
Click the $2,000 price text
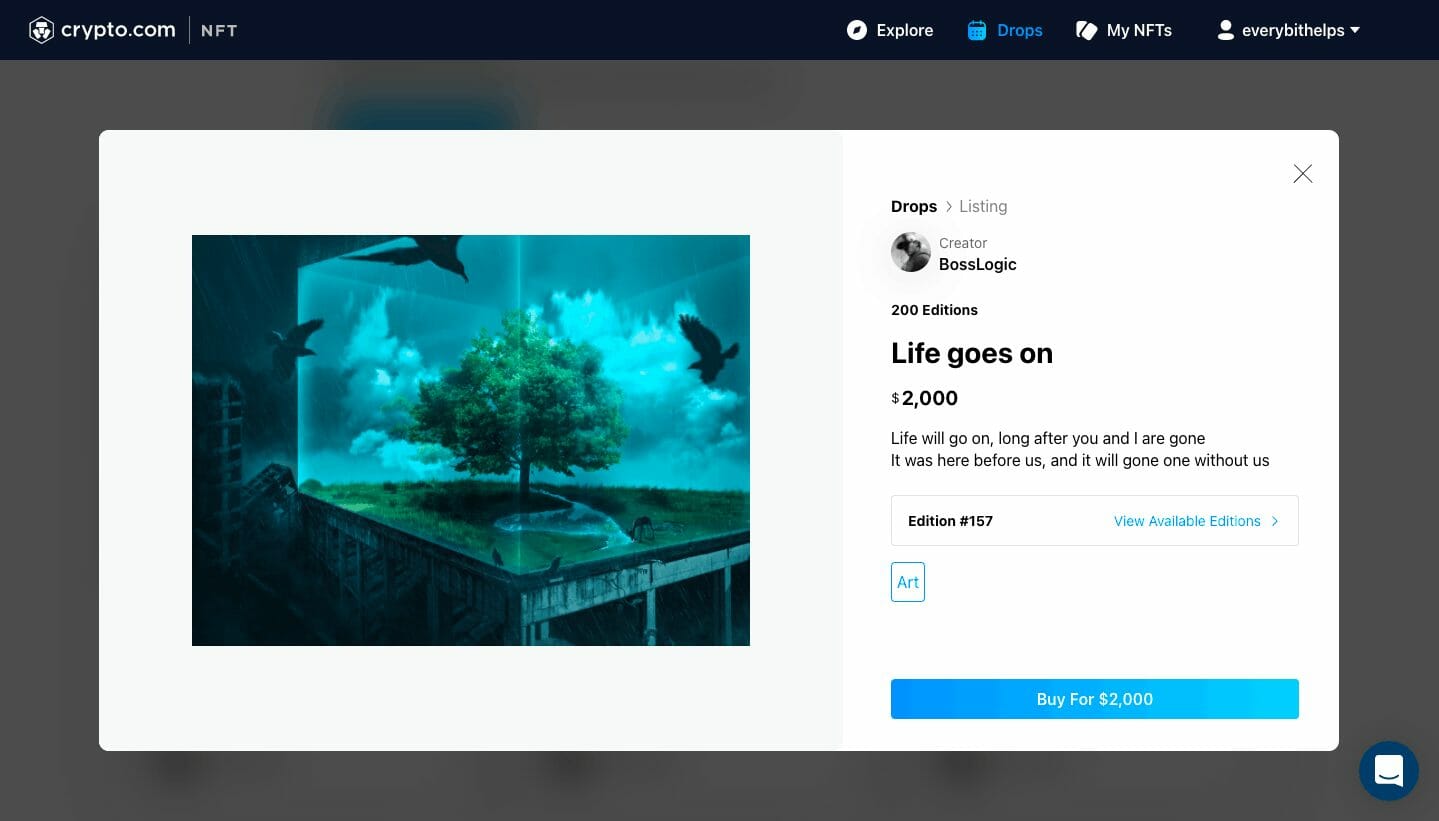pos(925,398)
